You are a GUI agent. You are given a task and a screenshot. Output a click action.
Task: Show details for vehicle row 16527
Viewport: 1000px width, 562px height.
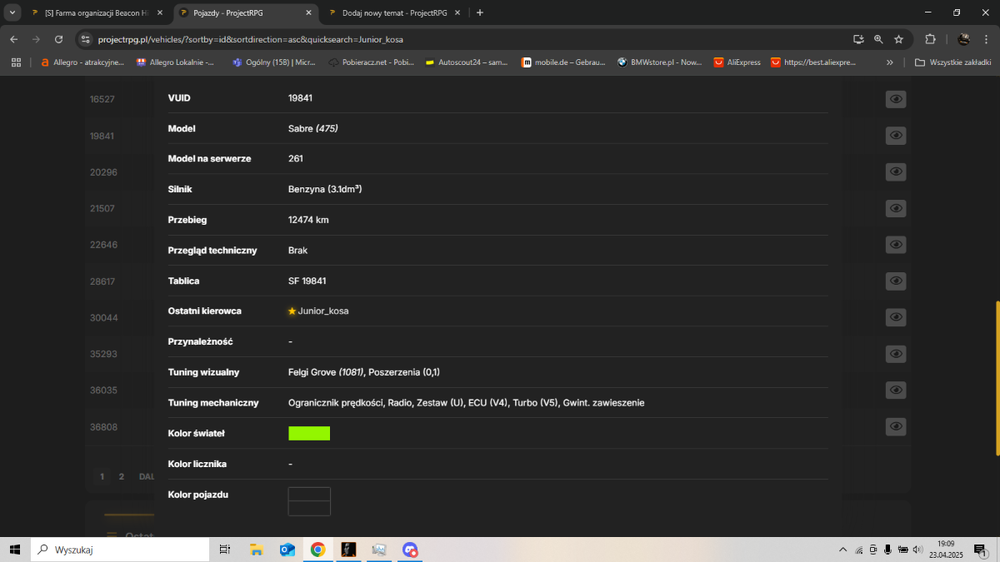tap(895, 99)
